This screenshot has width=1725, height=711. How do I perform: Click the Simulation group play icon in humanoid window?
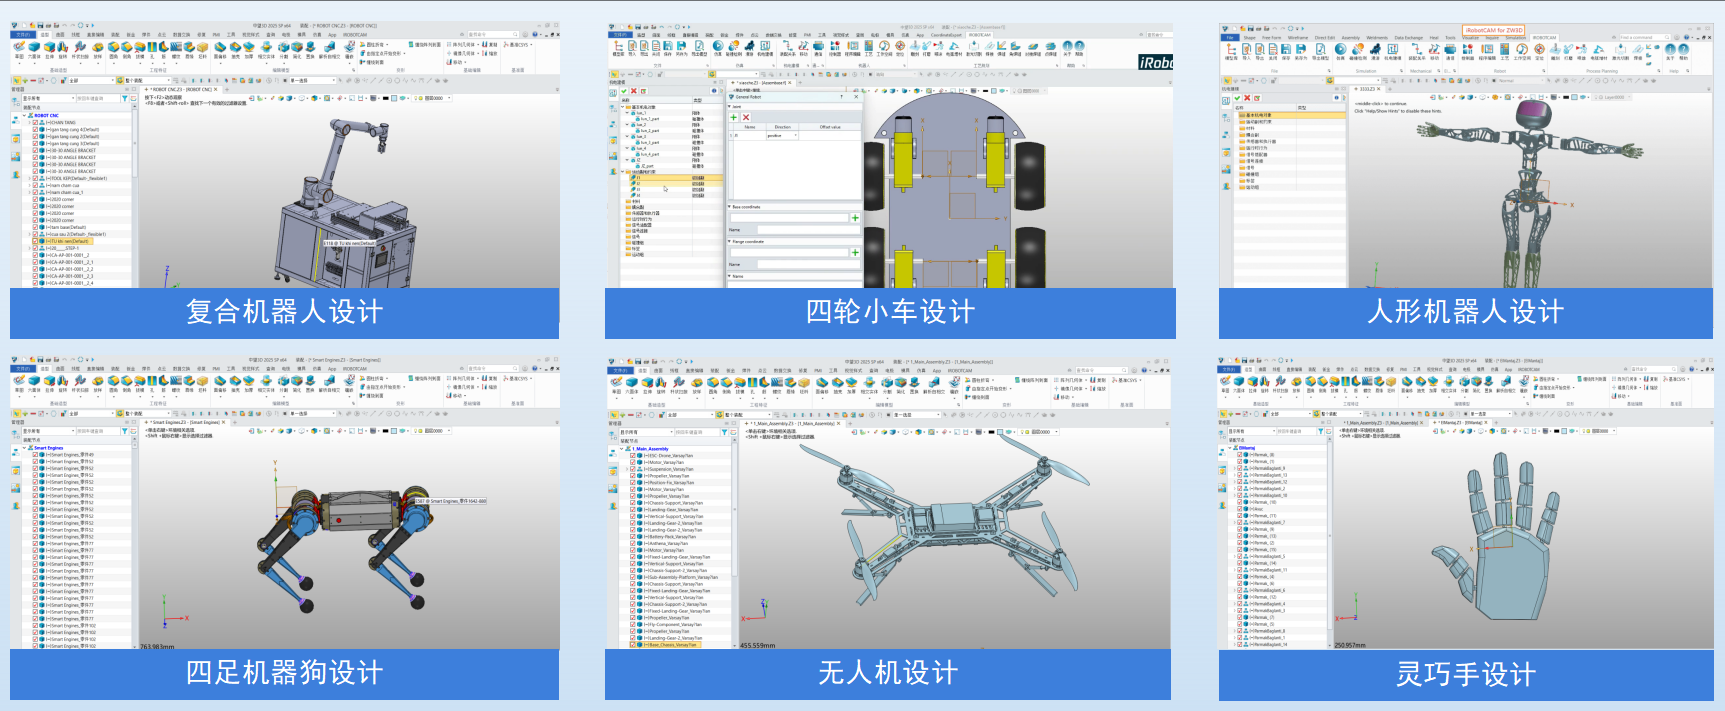(x=1340, y=49)
